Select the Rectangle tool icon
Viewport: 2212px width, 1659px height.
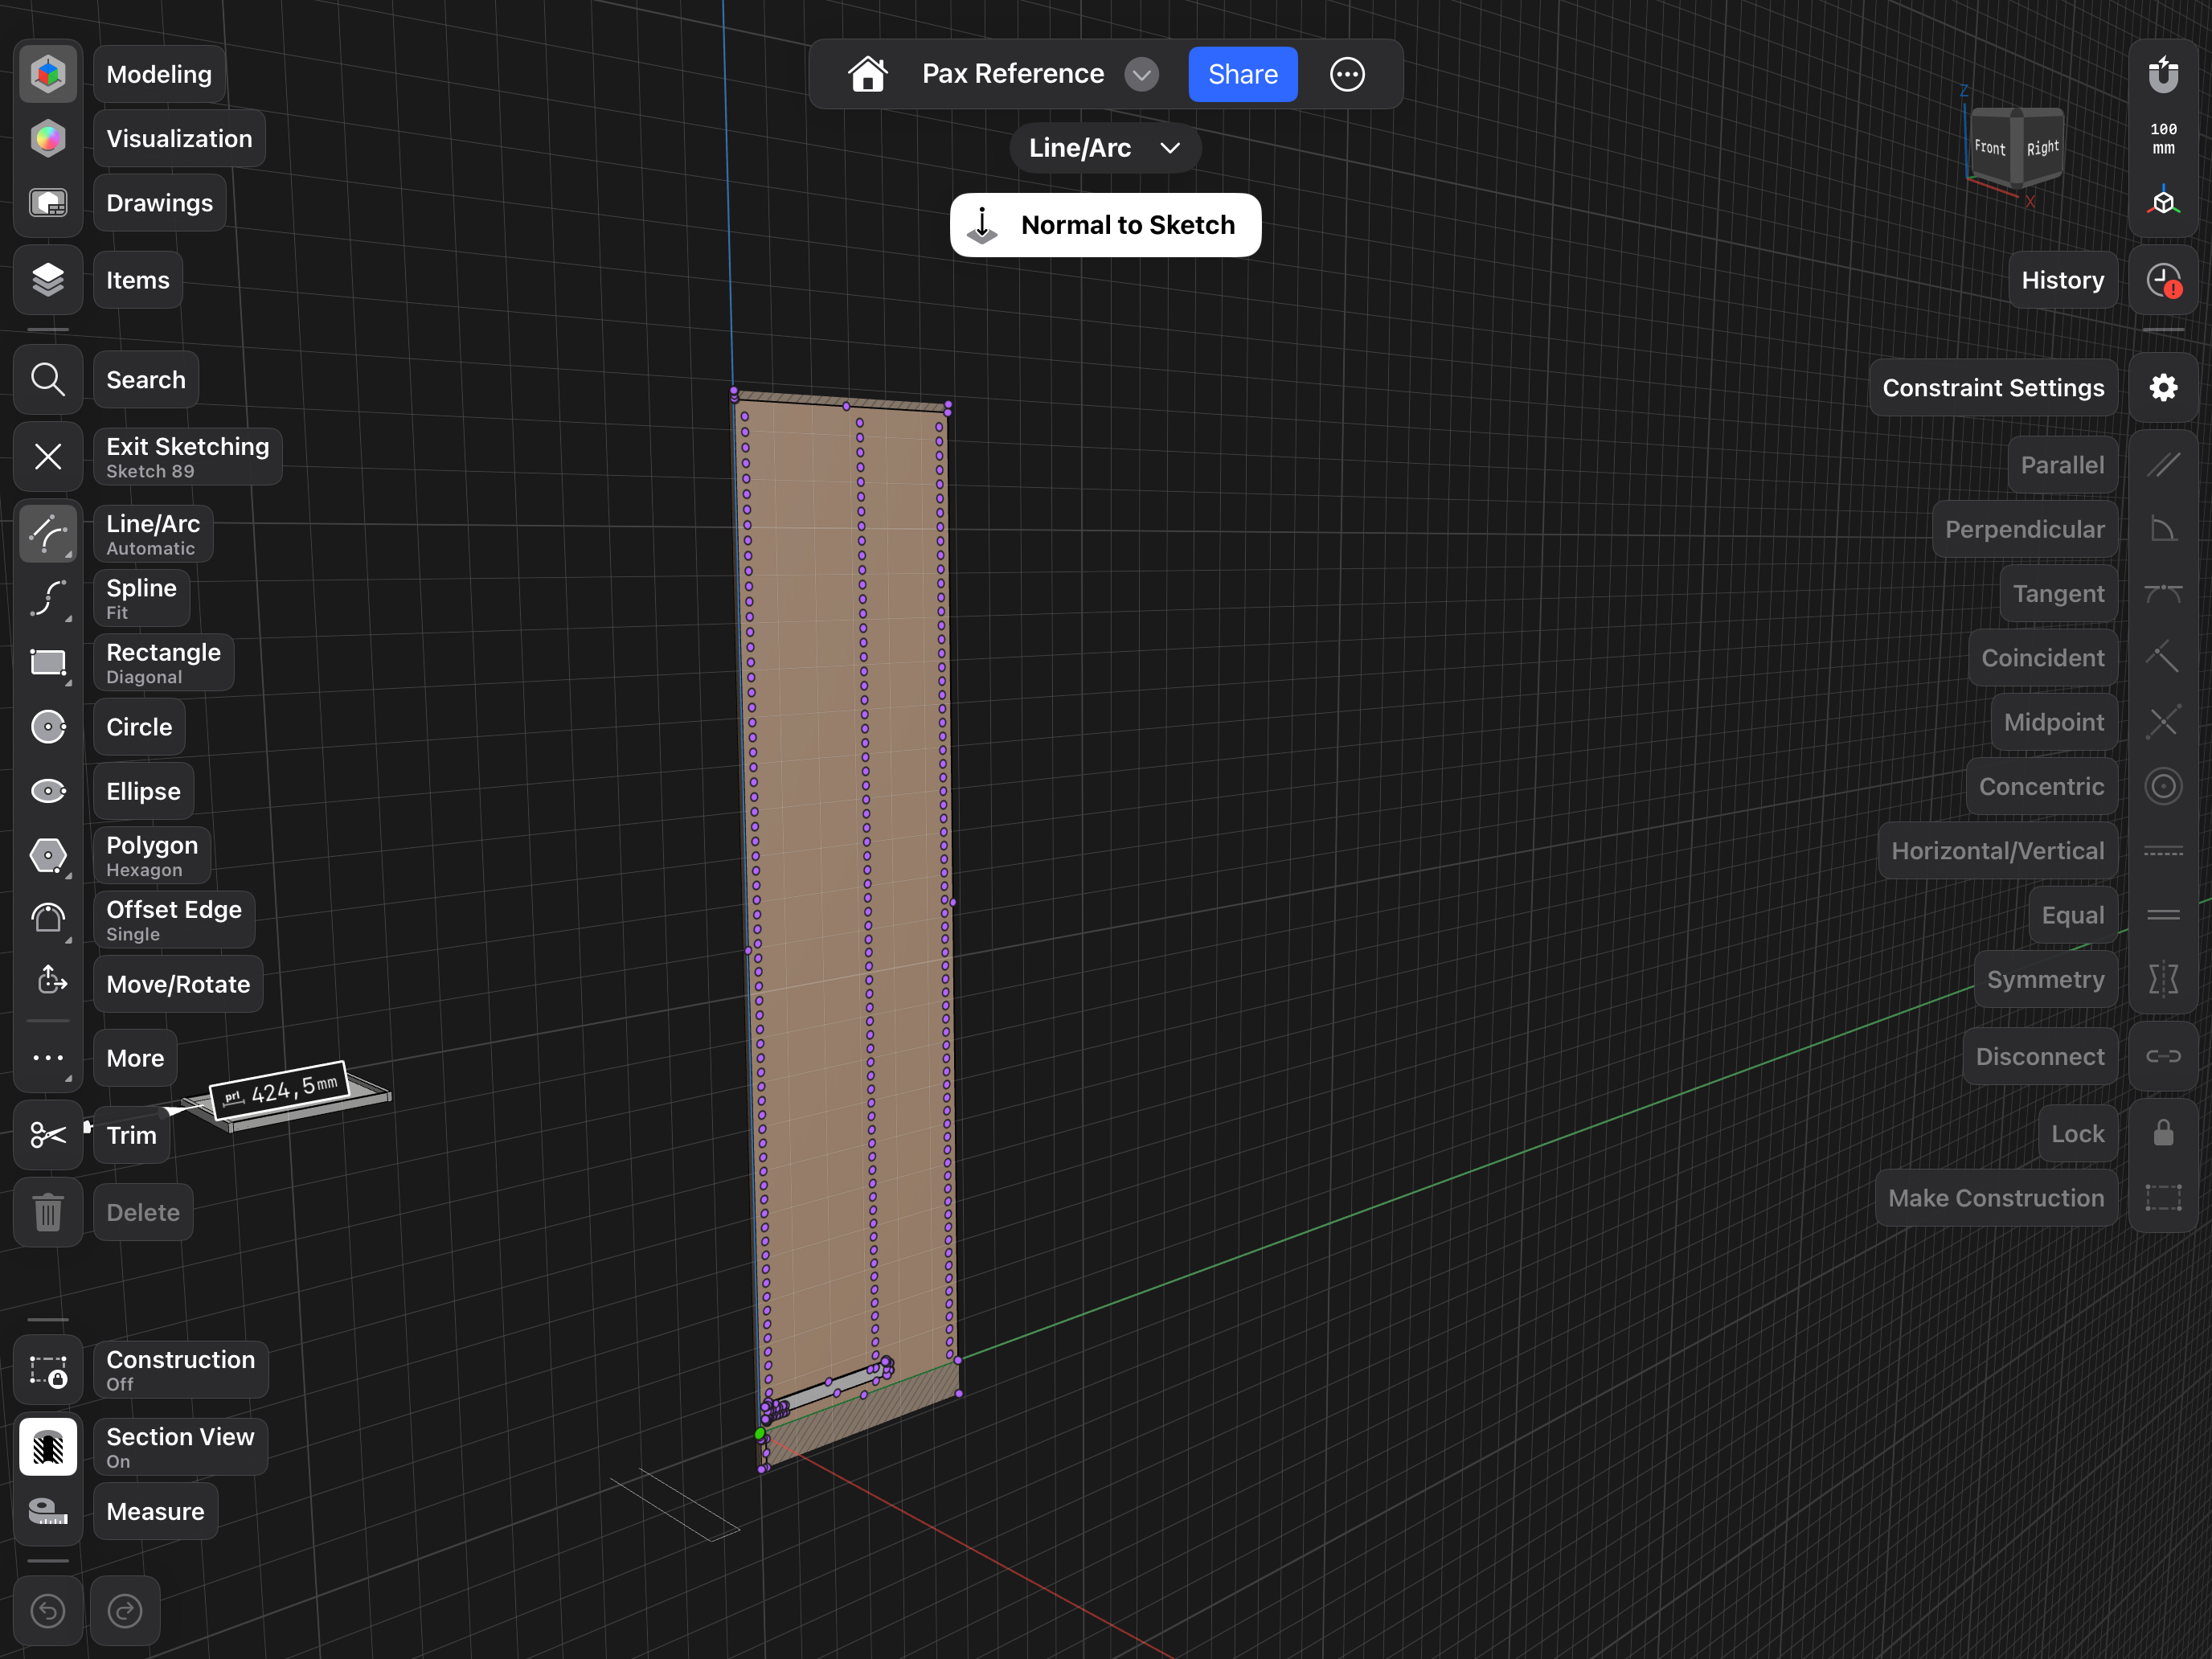coord(48,663)
